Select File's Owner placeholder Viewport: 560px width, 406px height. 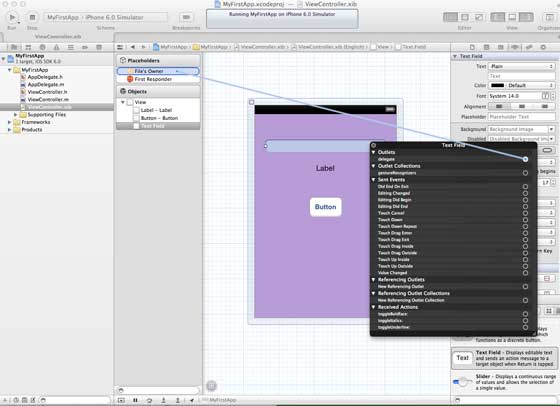(158, 71)
